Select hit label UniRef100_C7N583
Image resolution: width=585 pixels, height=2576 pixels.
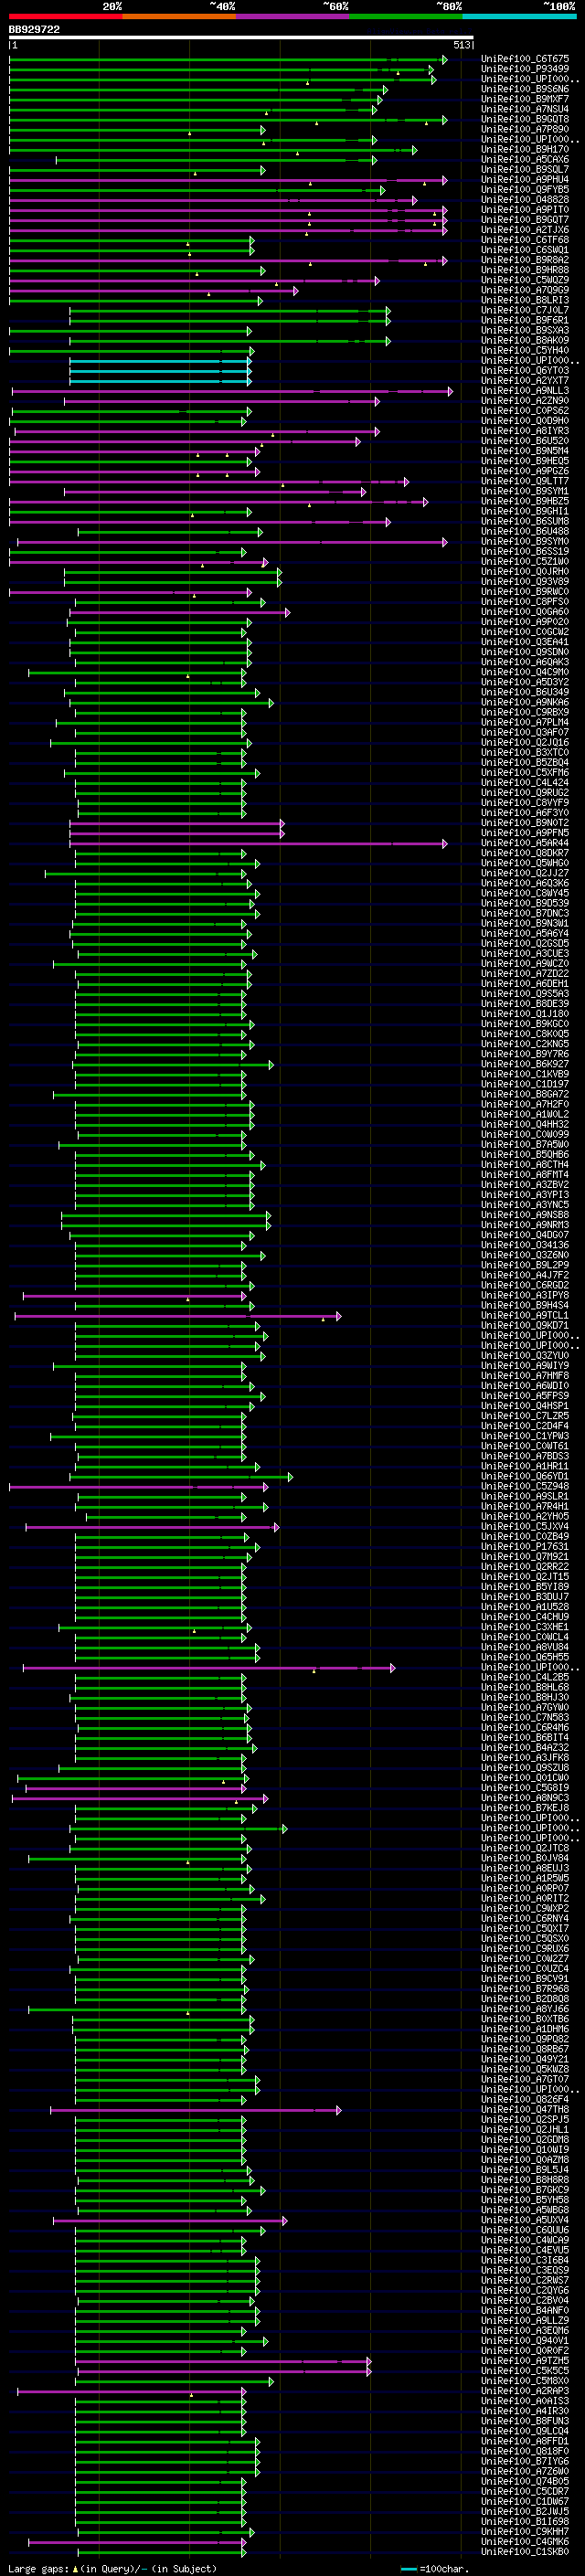point(525,1718)
